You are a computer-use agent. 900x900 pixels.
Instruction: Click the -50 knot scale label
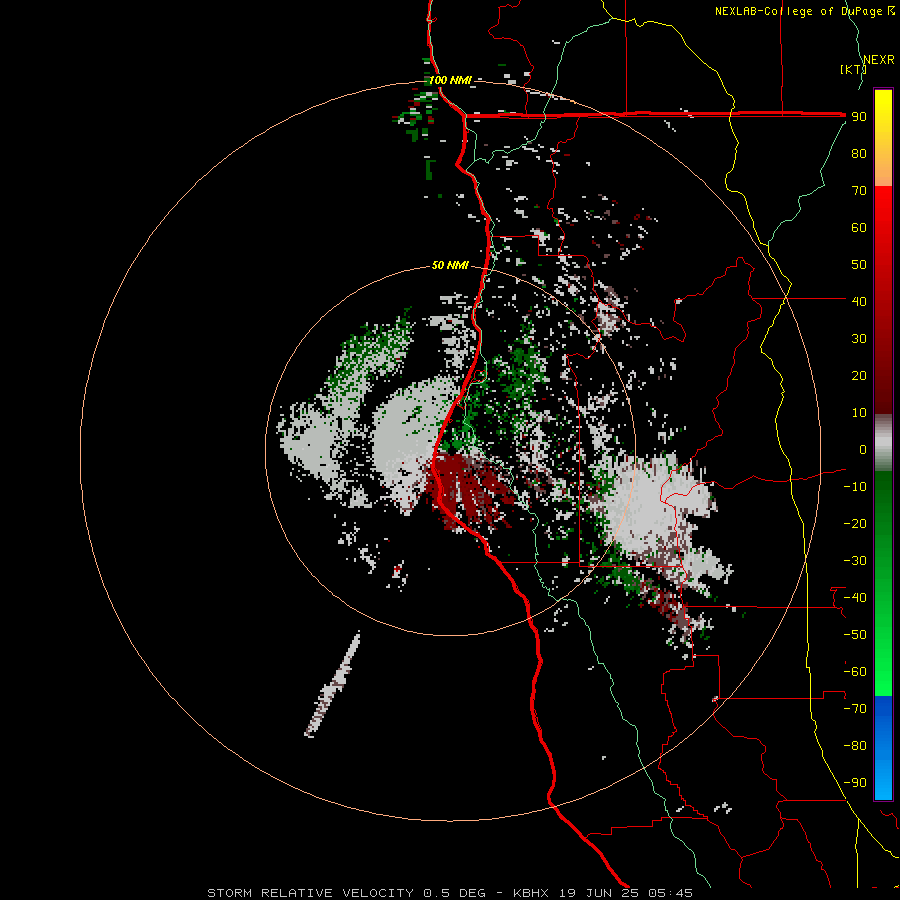[855, 635]
